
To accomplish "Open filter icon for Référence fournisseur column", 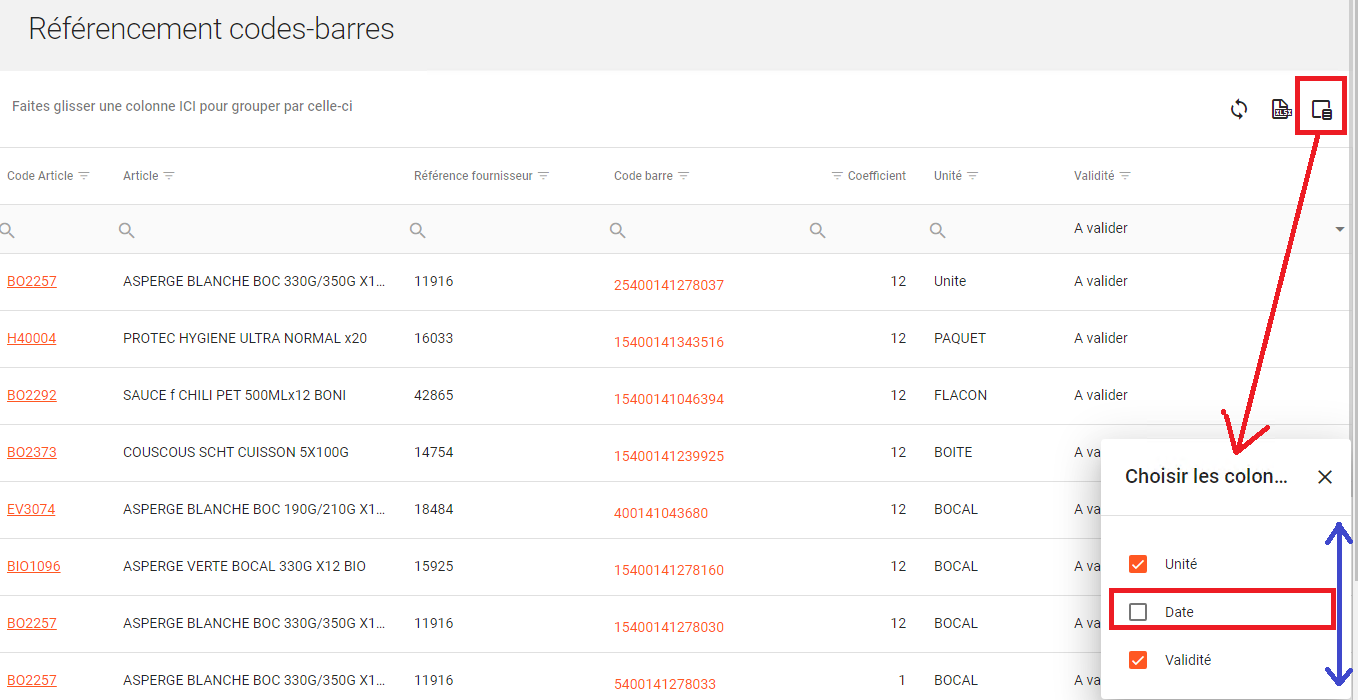I will 544,176.
